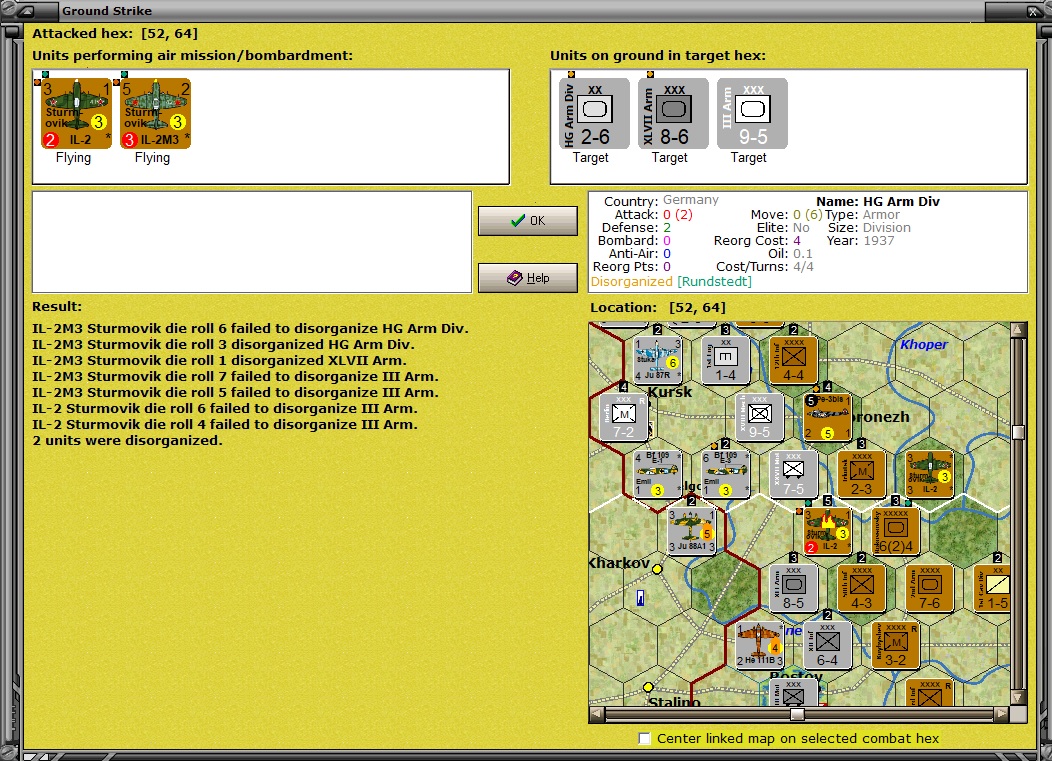Viewport: 1052px width, 761px height.
Task: Open Help for the Ground Strike dialog
Action: [528, 278]
